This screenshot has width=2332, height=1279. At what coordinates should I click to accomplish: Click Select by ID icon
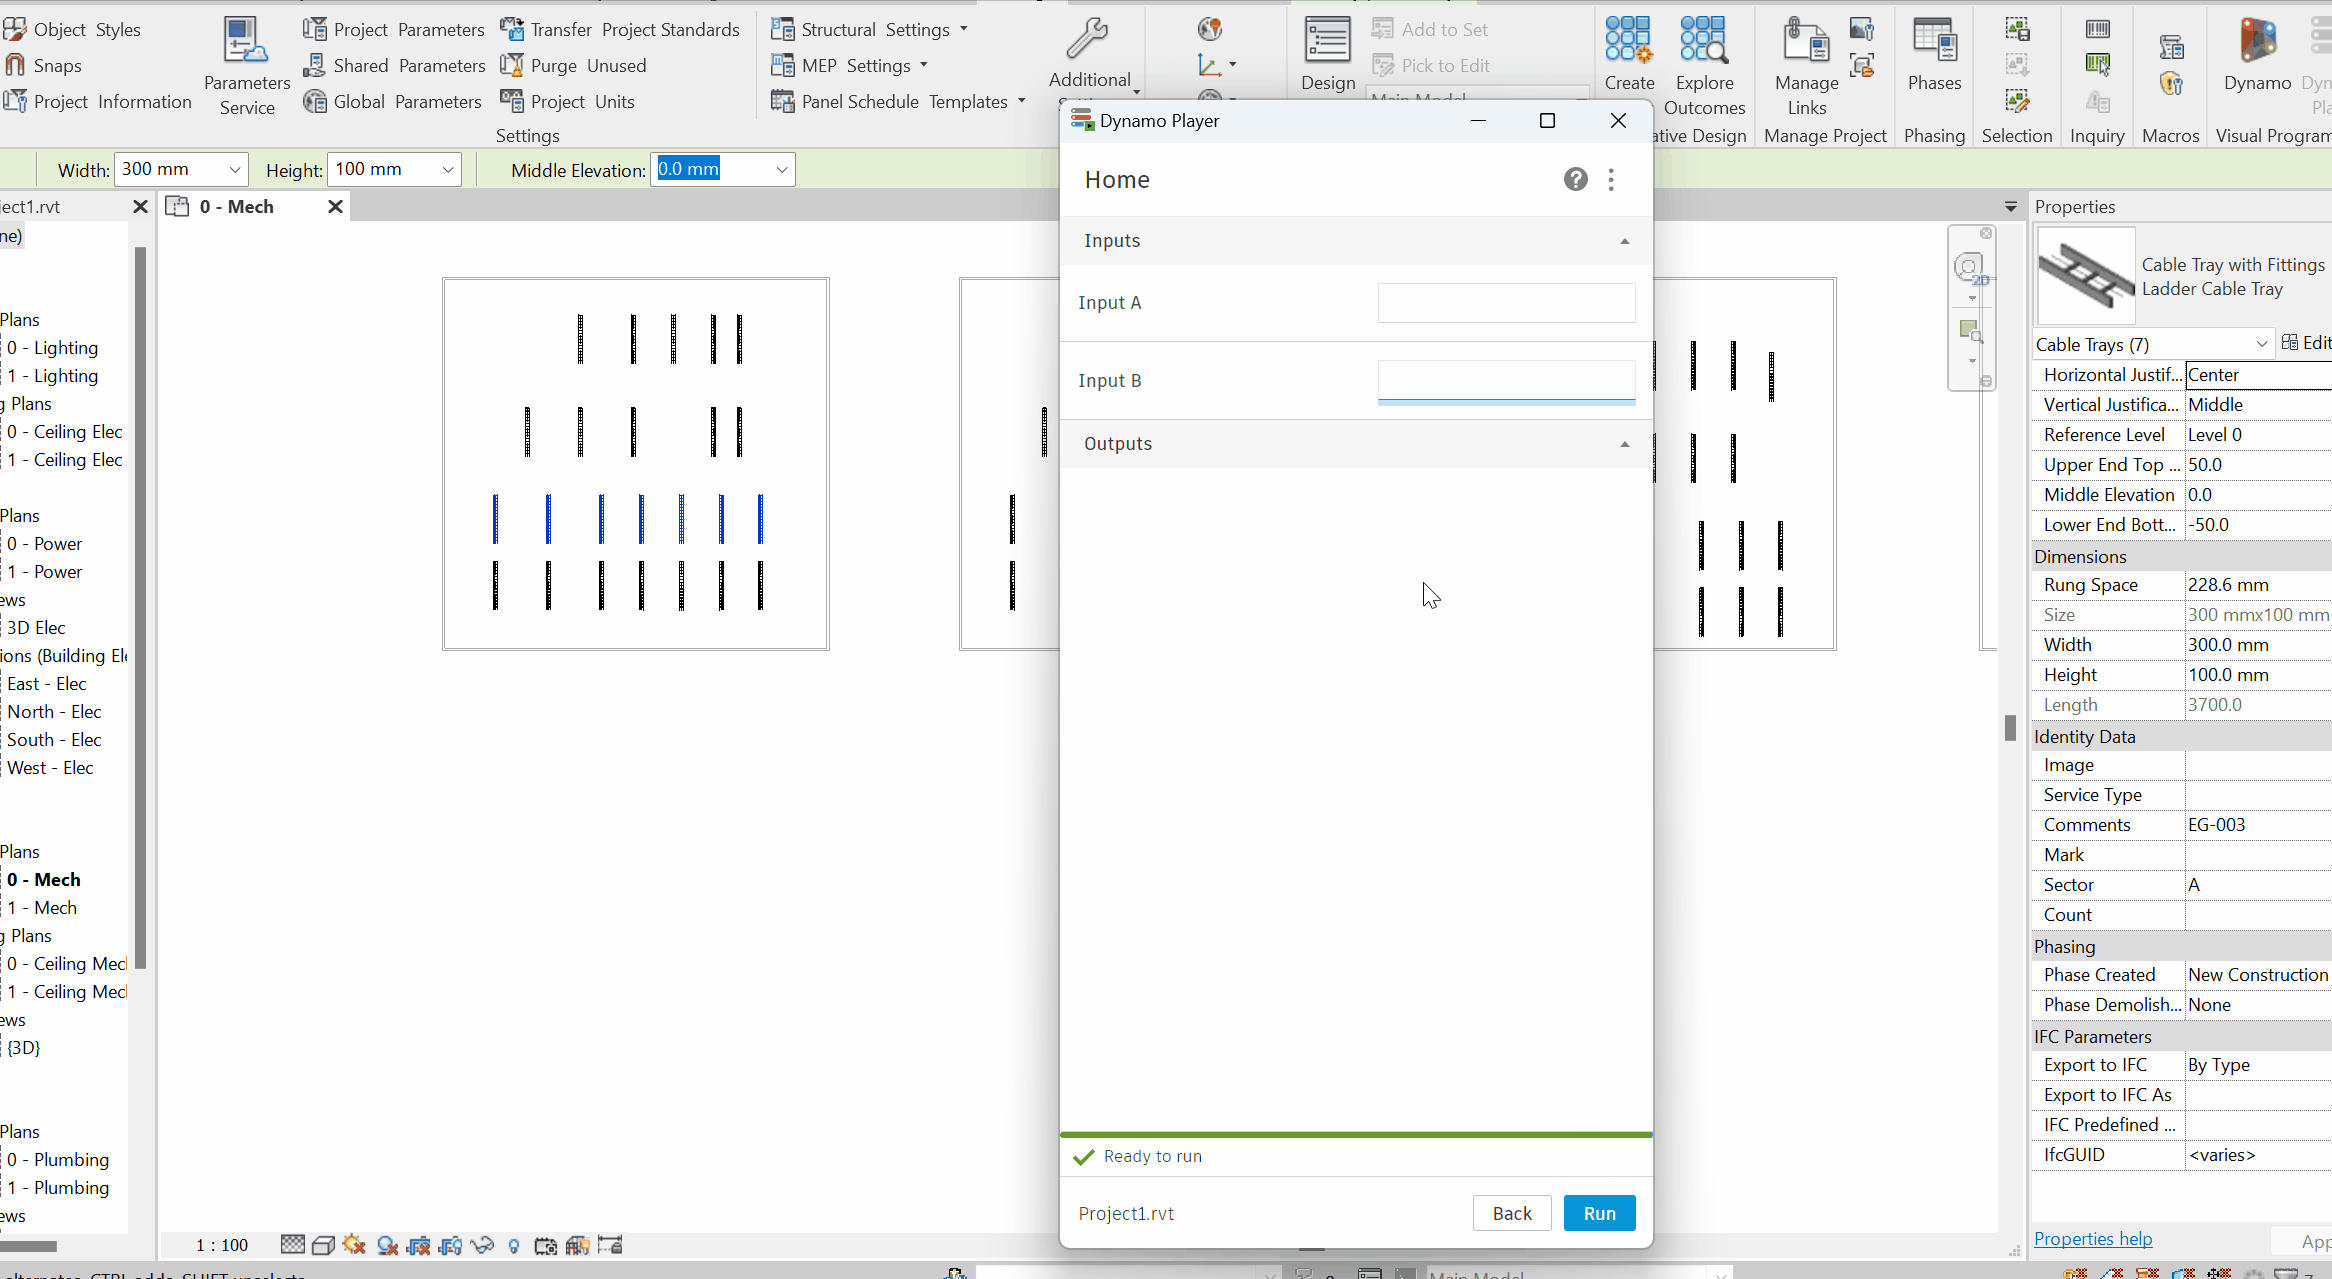coord(2098,65)
